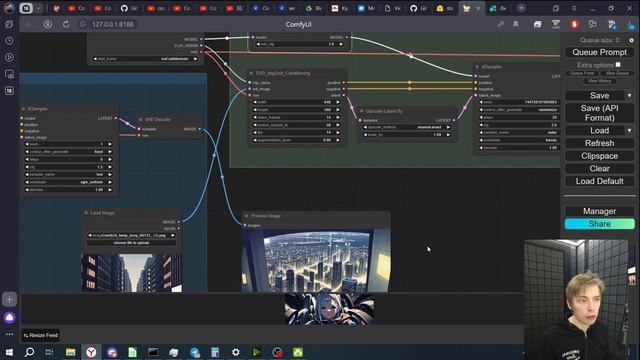Collapse the right KSampler node dot
The width and height of the screenshot is (640, 360).
point(477,67)
